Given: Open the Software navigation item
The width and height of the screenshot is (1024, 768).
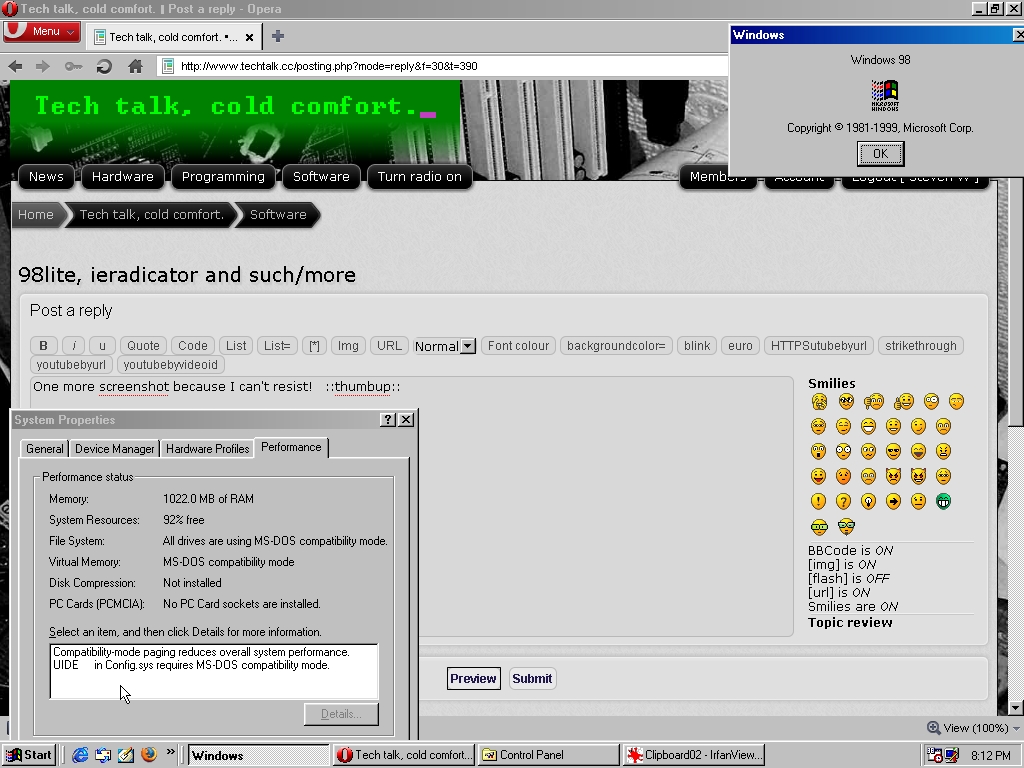Looking at the screenshot, I should (x=321, y=176).
